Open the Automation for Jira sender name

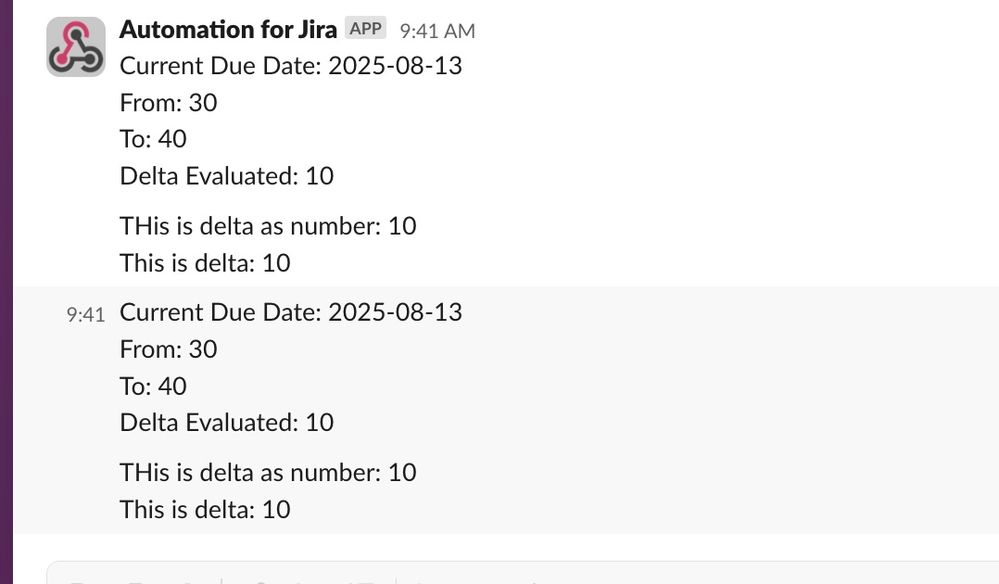[228, 29]
